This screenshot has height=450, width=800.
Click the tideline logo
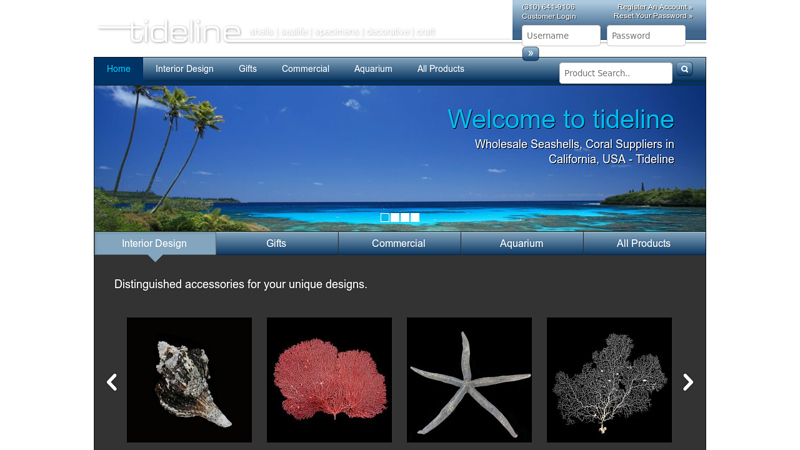[169, 32]
